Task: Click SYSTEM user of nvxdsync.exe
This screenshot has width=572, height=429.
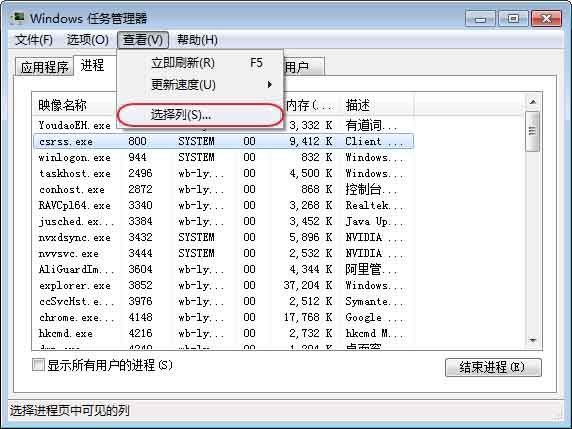Action: click(196, 237)
